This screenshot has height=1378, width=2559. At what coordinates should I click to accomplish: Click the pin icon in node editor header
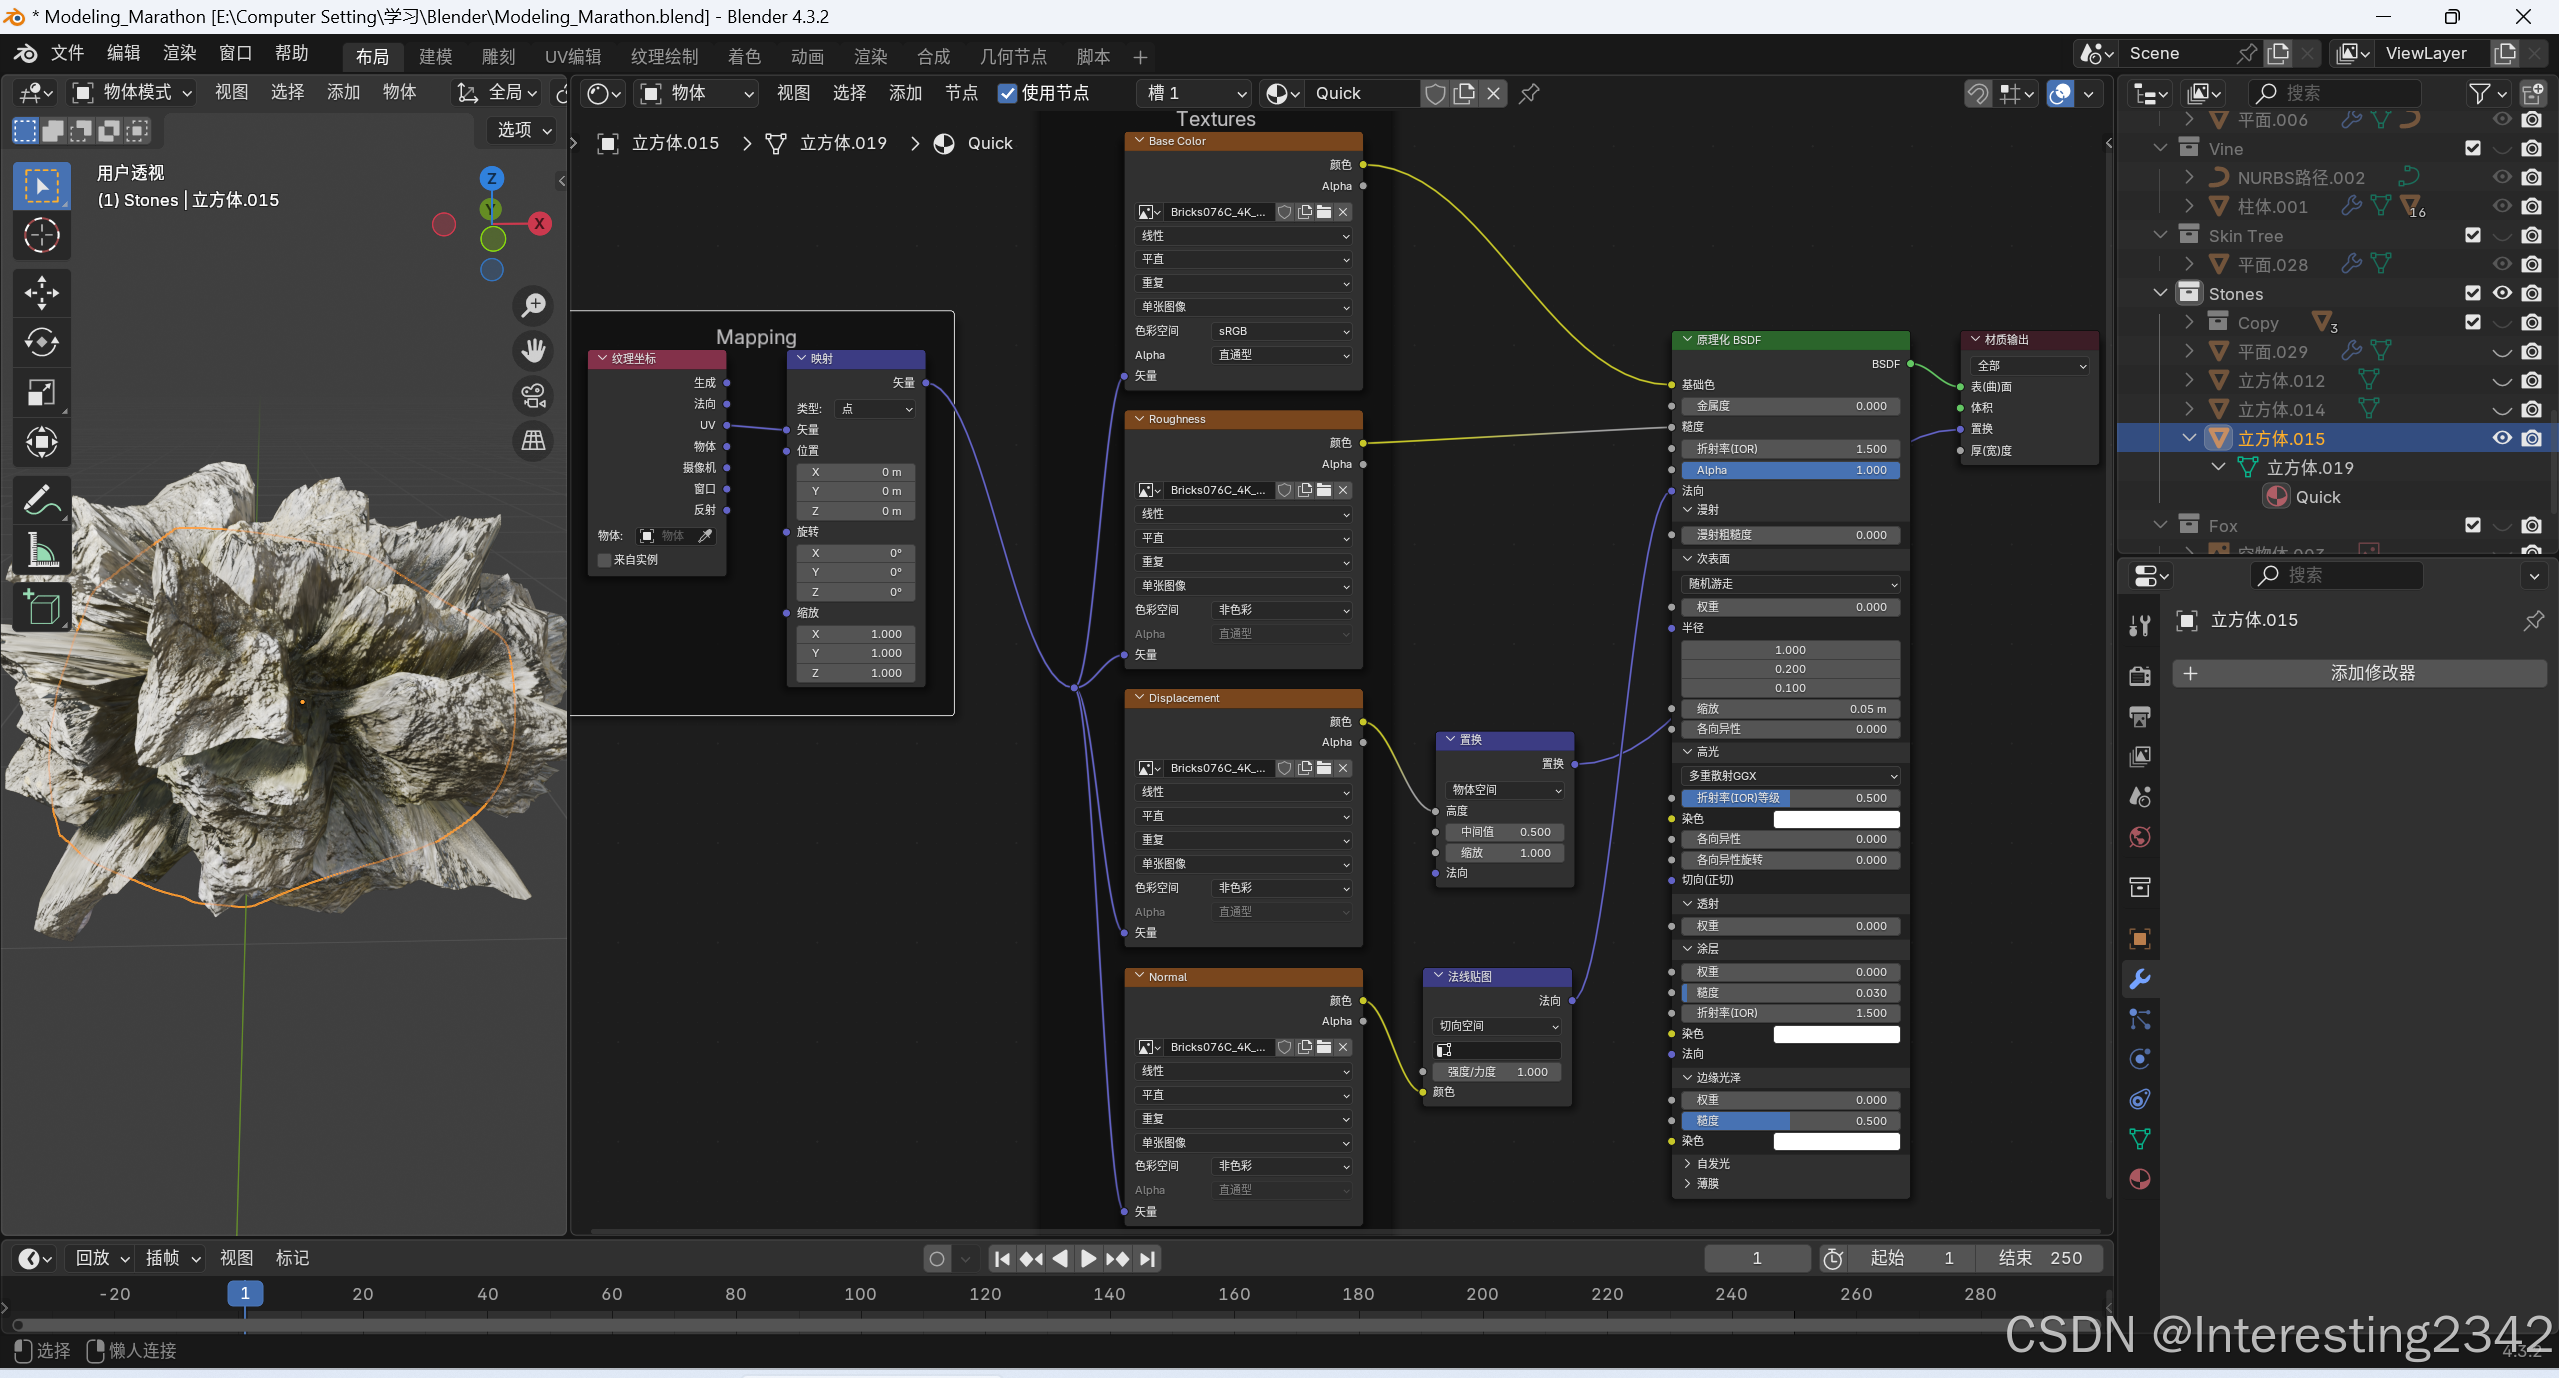(x=1529, y=94)
